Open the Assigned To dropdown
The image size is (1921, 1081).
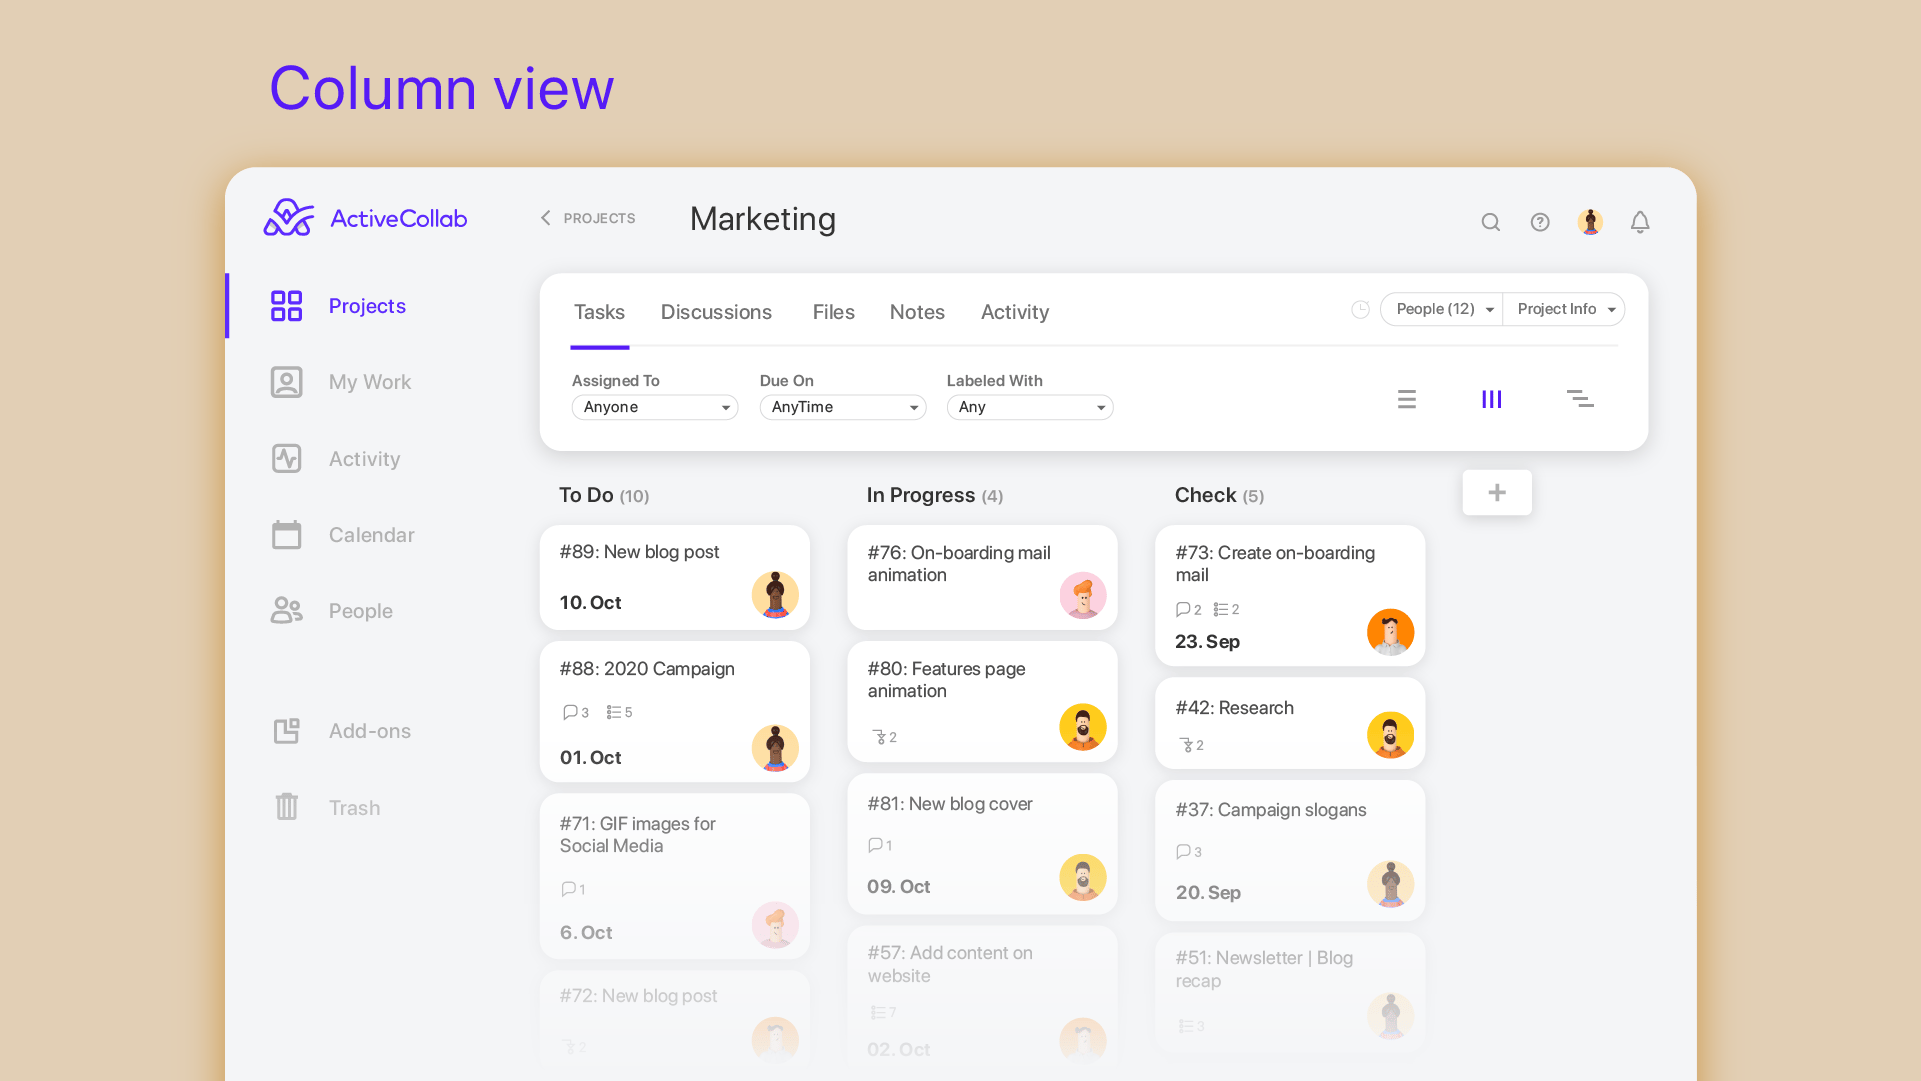point(654,407)
